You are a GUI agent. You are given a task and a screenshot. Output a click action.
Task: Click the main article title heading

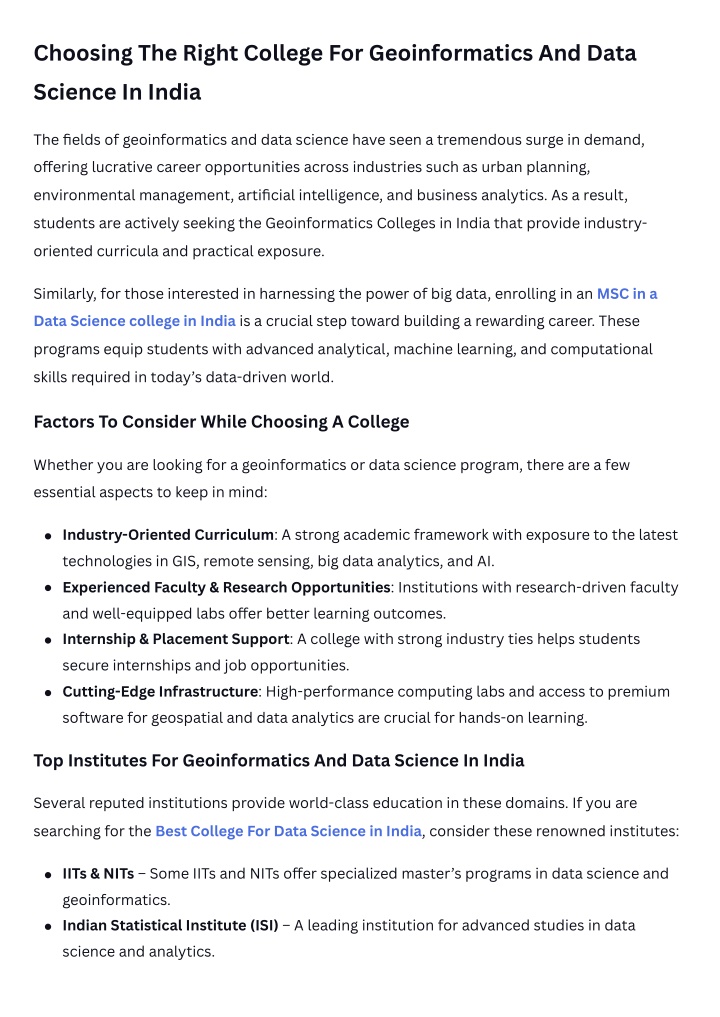335,72
